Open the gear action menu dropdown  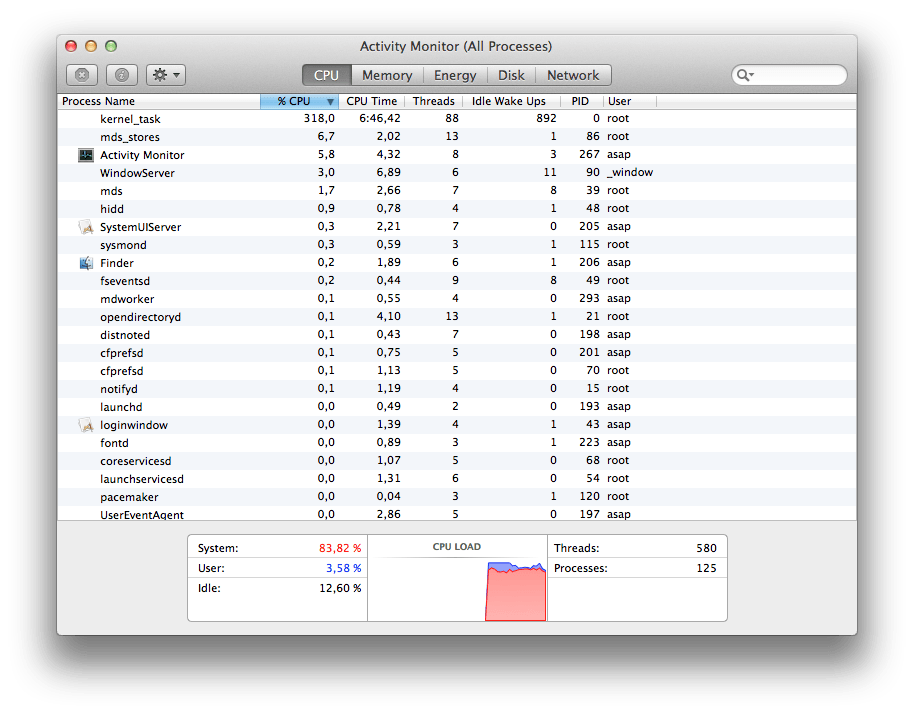tap(166, 75)
